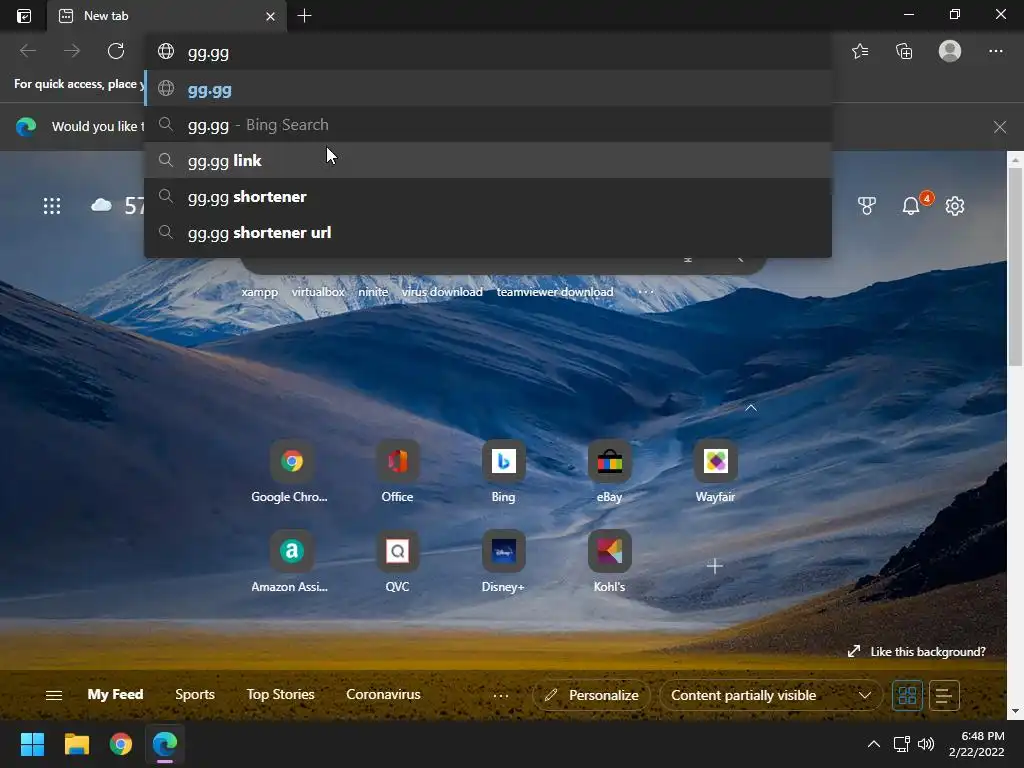This screenshot has height=768, width=1024.
Task: Refresh the page with reload icon
Action: [116, 51]
